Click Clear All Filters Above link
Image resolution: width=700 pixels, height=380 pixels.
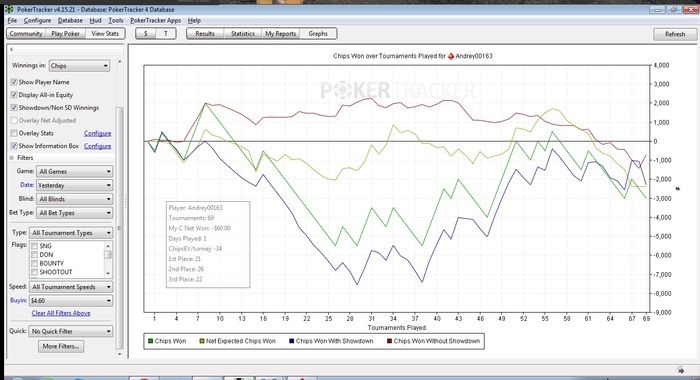click(x=61, y=313)
